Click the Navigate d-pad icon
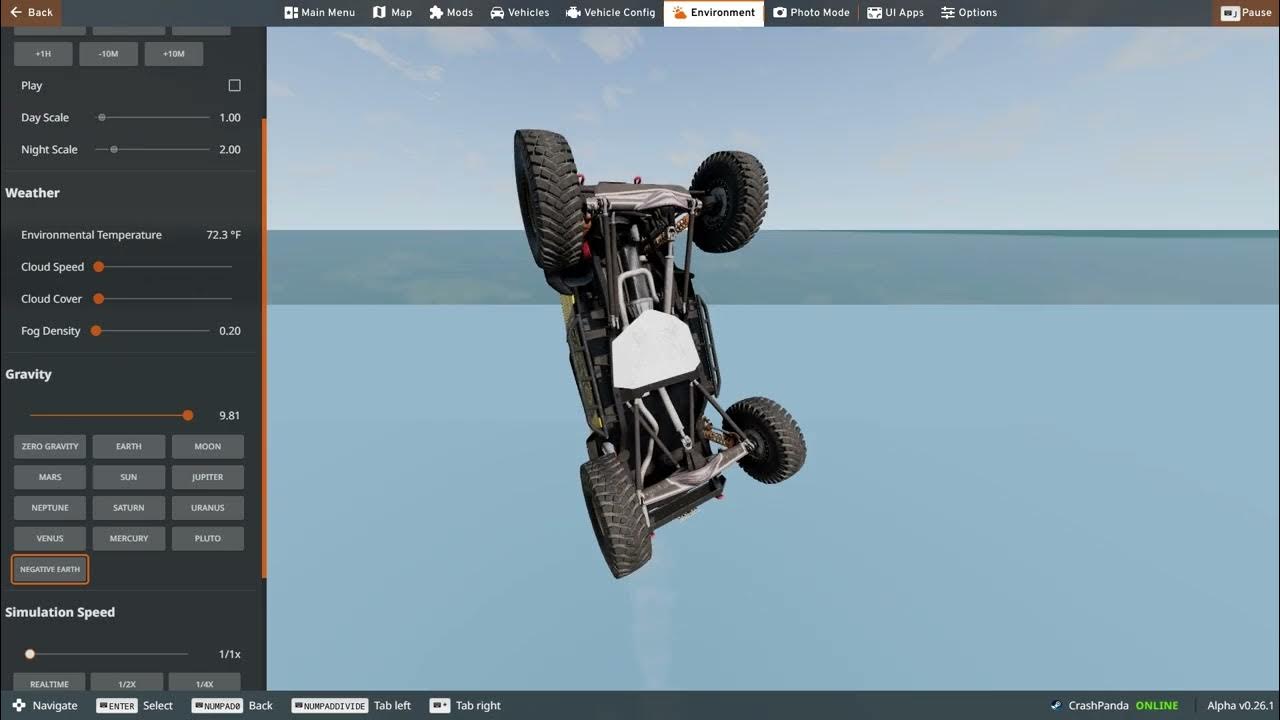This screenshot has height=720, width=1280. point(19,706)
